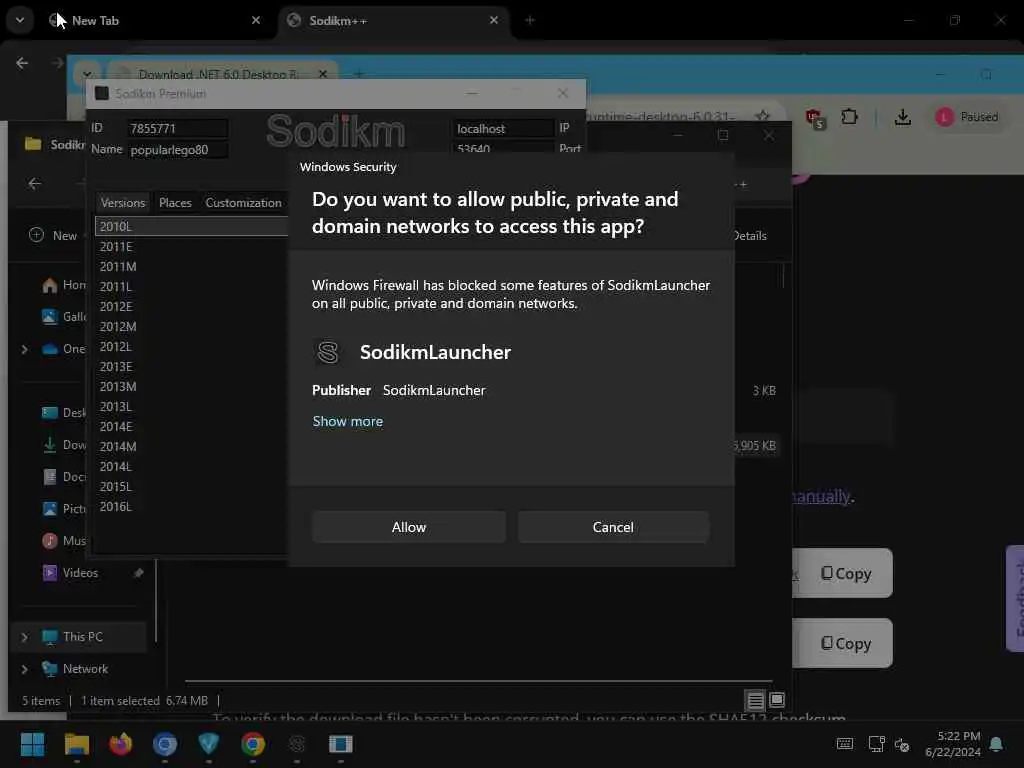The height and width of the screenshot is (768, 1024).
Task: Edit the ID field 7855771
Action: coord(177,128)
